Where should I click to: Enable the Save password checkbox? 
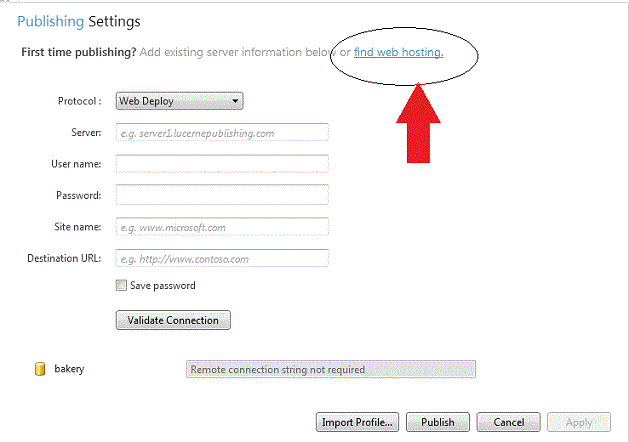pyautogui.click(x=121, y=285)
